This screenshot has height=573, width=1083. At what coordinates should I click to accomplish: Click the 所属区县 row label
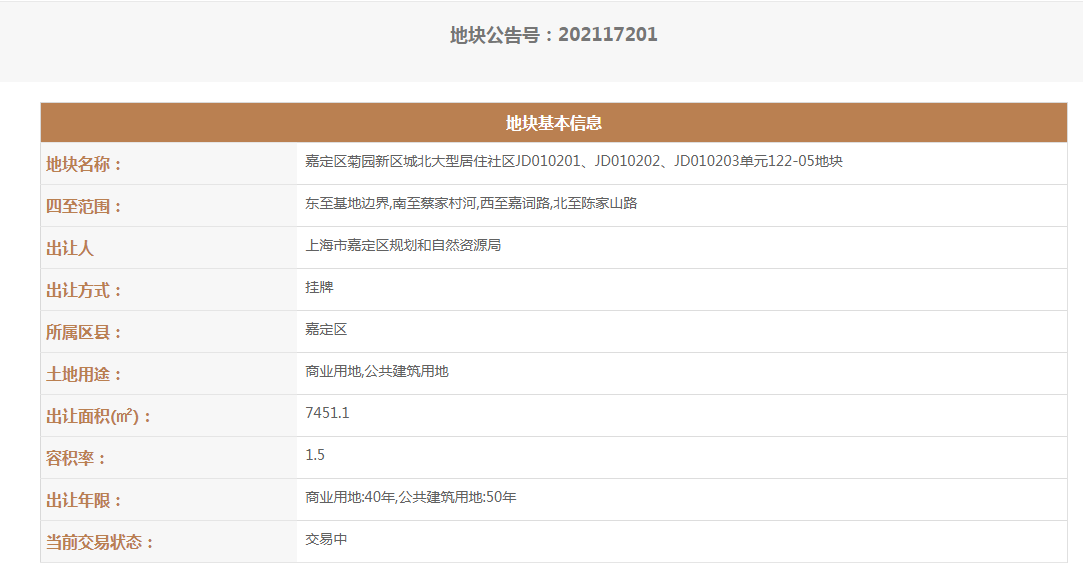[84, 333]
